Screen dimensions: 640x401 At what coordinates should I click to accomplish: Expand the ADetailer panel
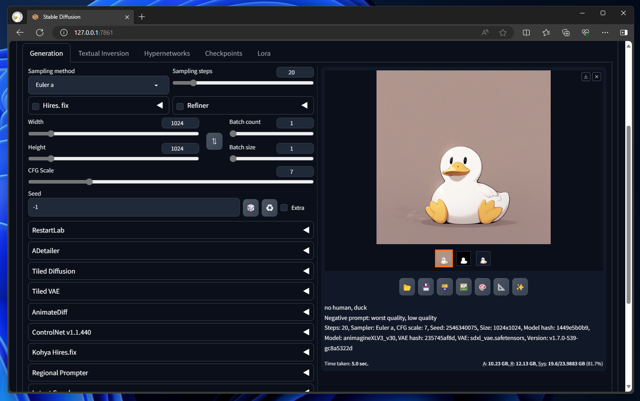tap(171, 251)
